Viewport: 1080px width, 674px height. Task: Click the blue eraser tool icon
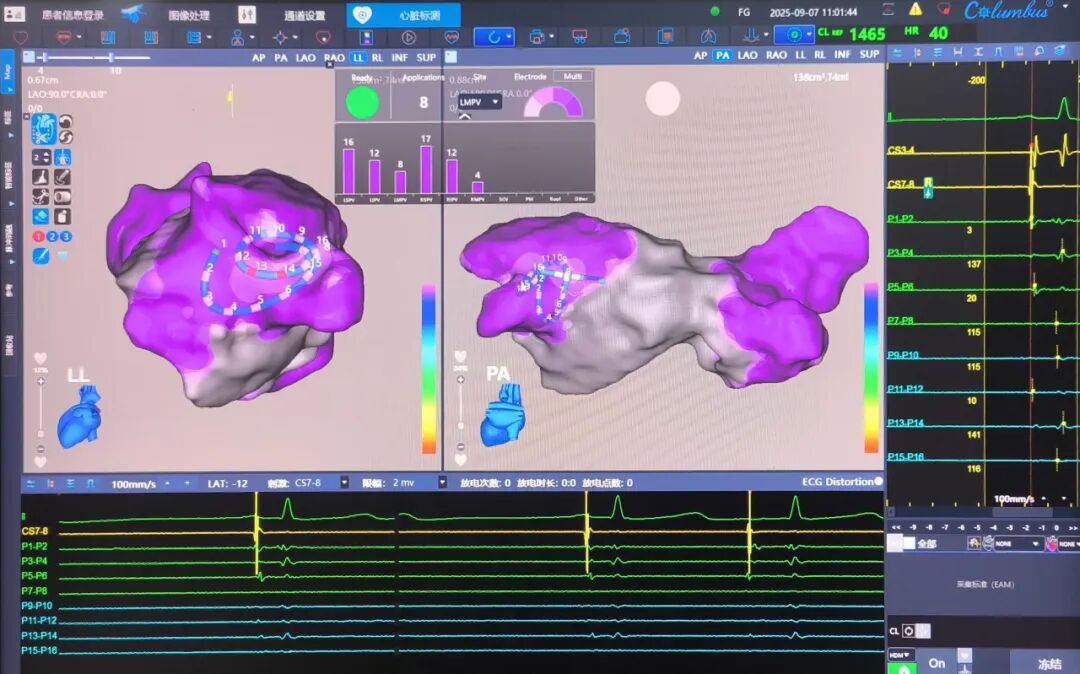(41, 217)
